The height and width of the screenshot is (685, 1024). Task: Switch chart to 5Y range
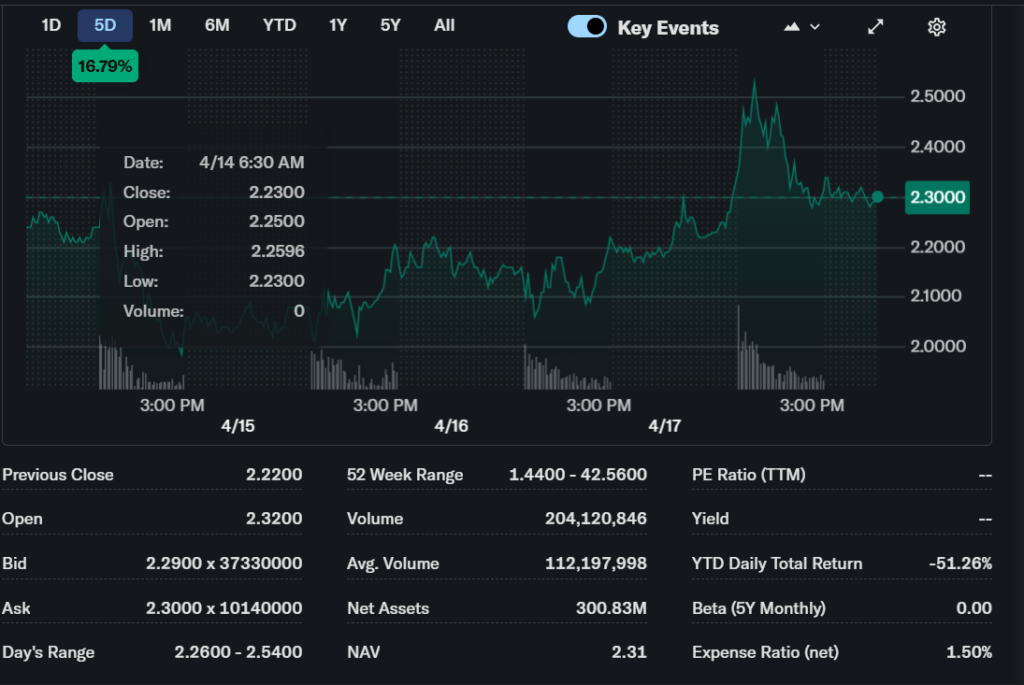pyautogui.click(x=390, y=25)
